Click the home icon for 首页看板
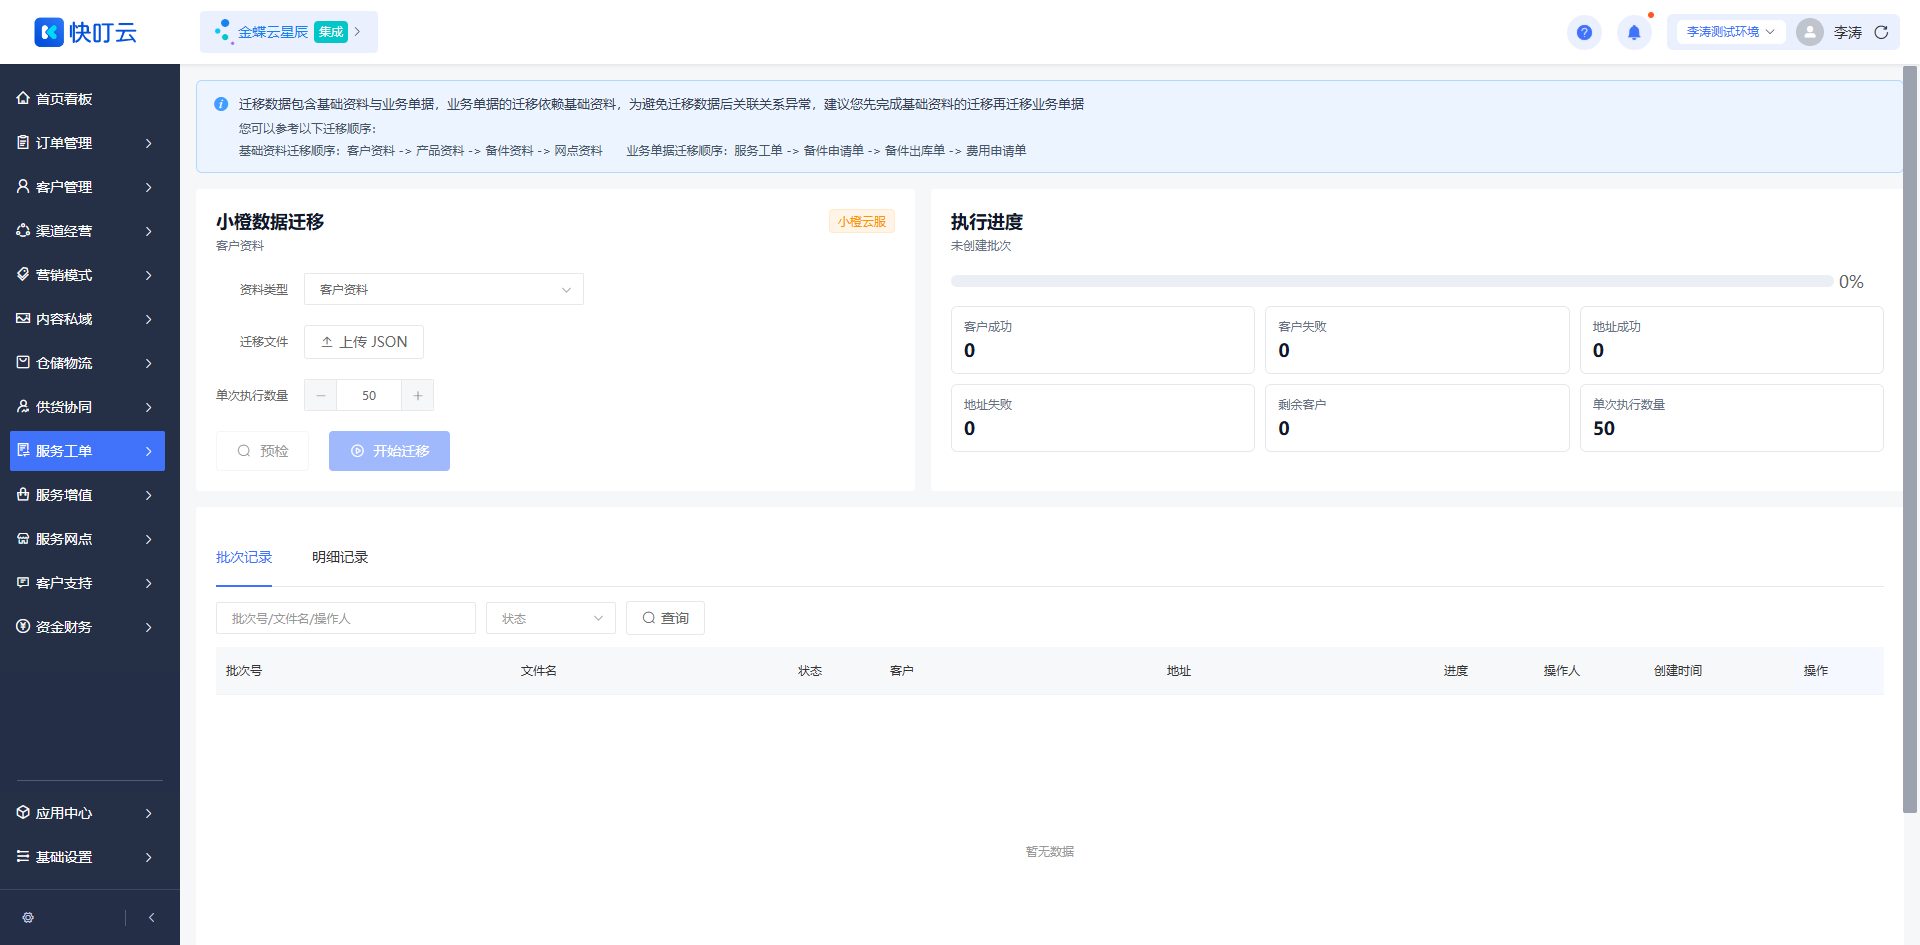This screenshot has width=1920, height=945. (23, 98)
